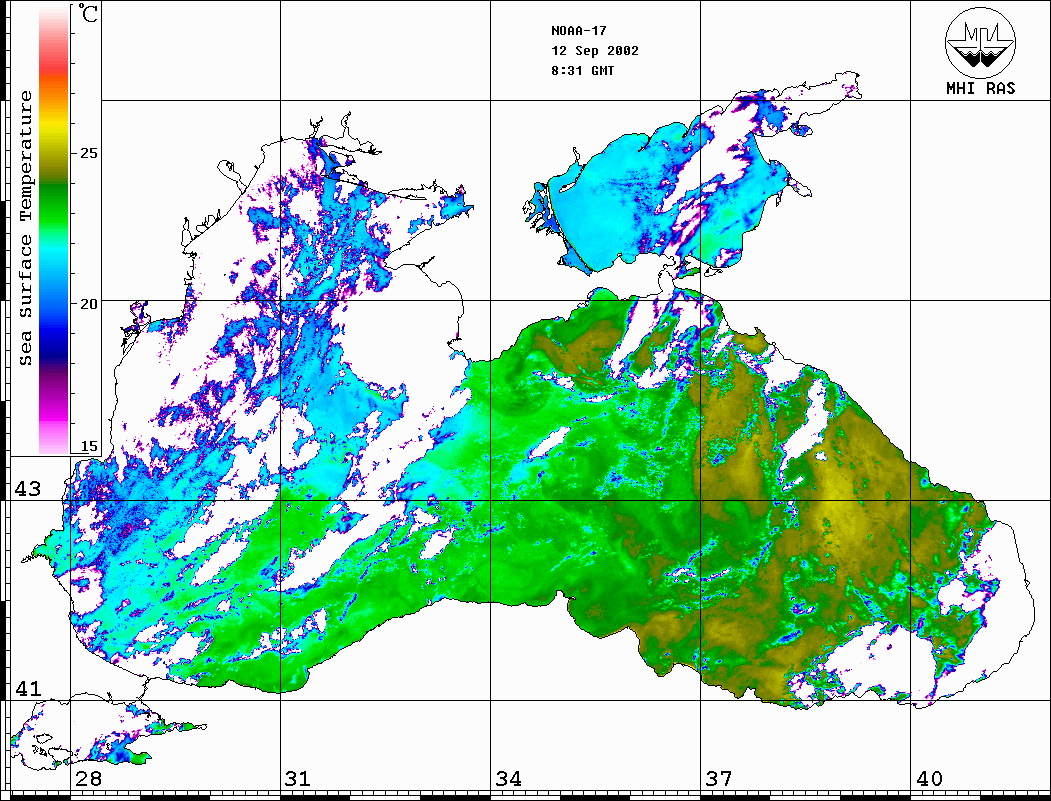1051x801 pixels.
Task: Click the "MHI RAS" label text
Action: [x=981, y=88]
